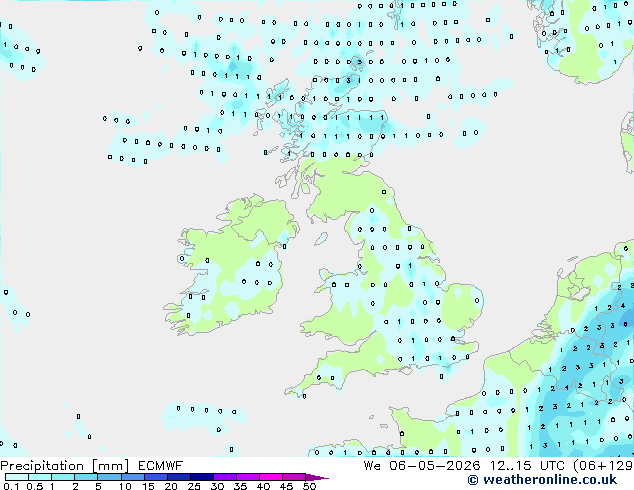Pick the 35–40 mm legend color swatch
The image size is (634, 490).
point(248,477)
